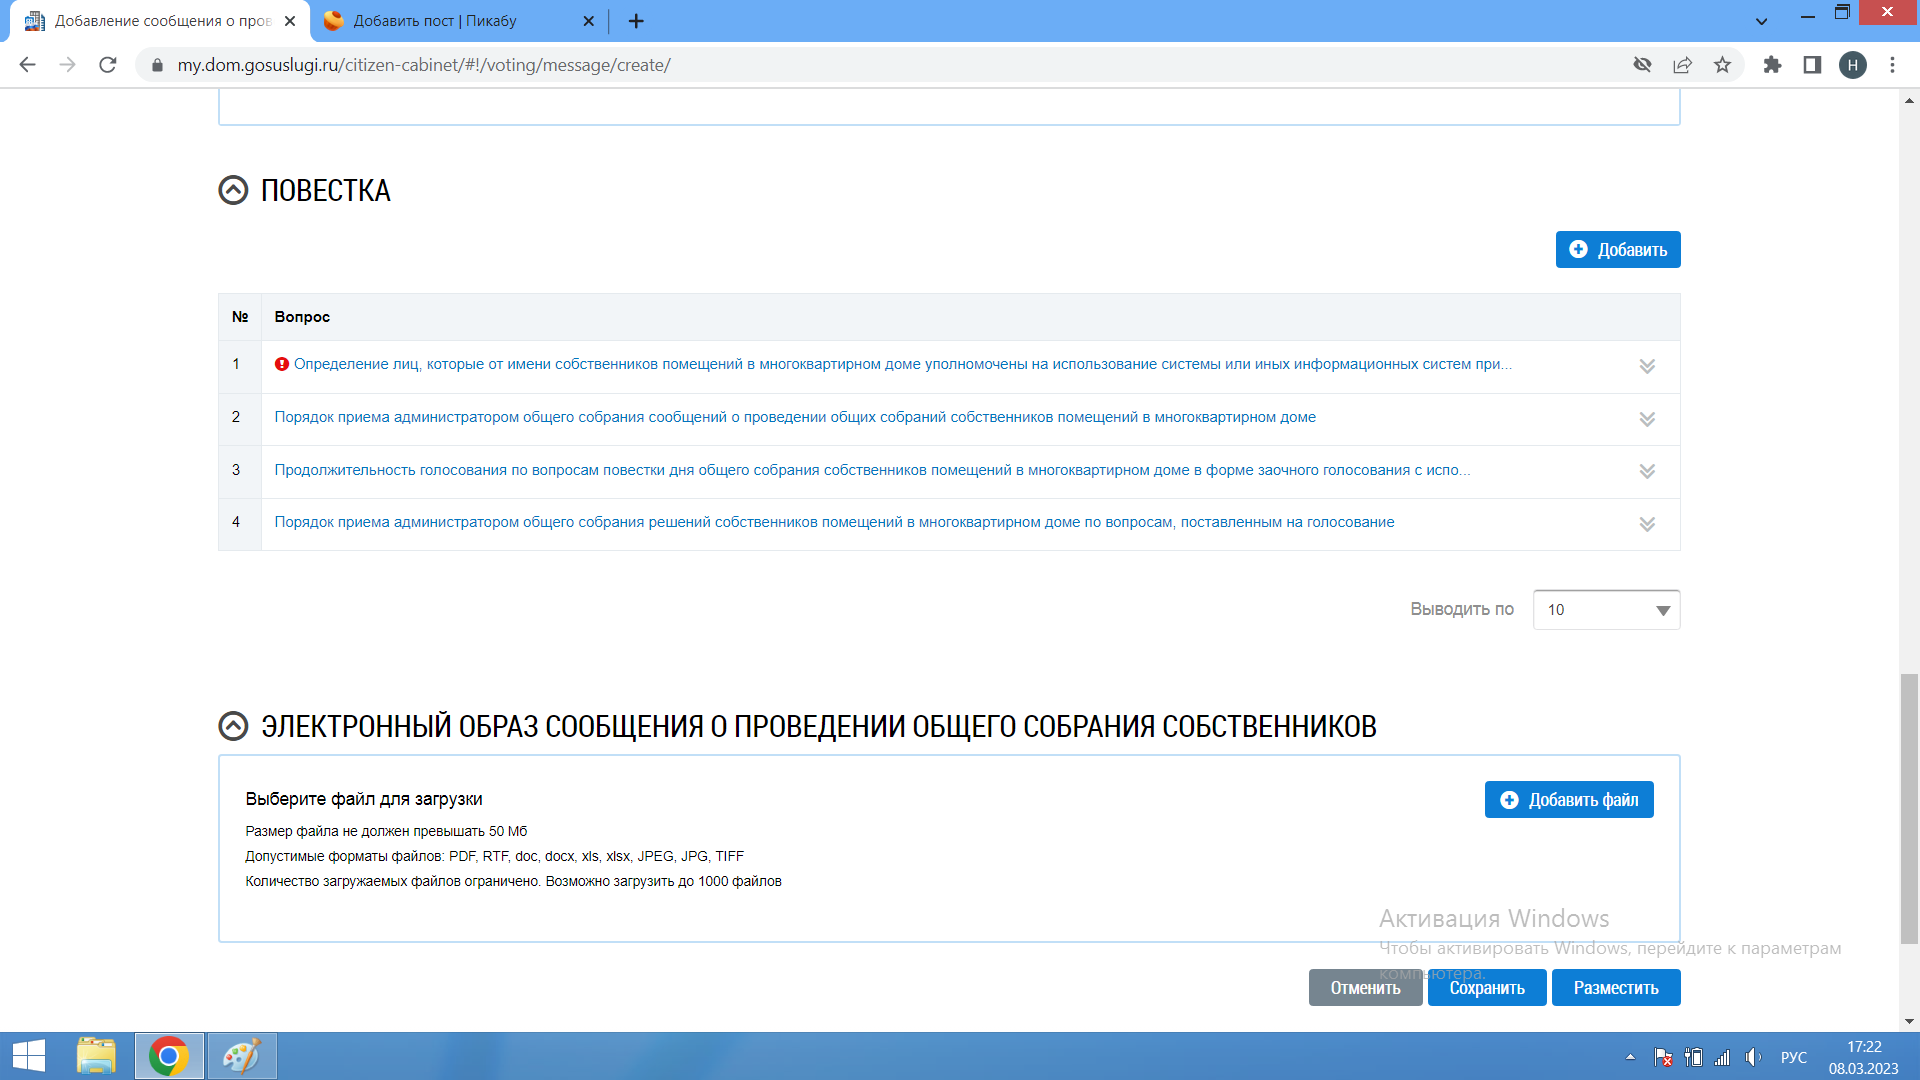
Task: Open question 2 link about приема сообщений
Action: 795,417
